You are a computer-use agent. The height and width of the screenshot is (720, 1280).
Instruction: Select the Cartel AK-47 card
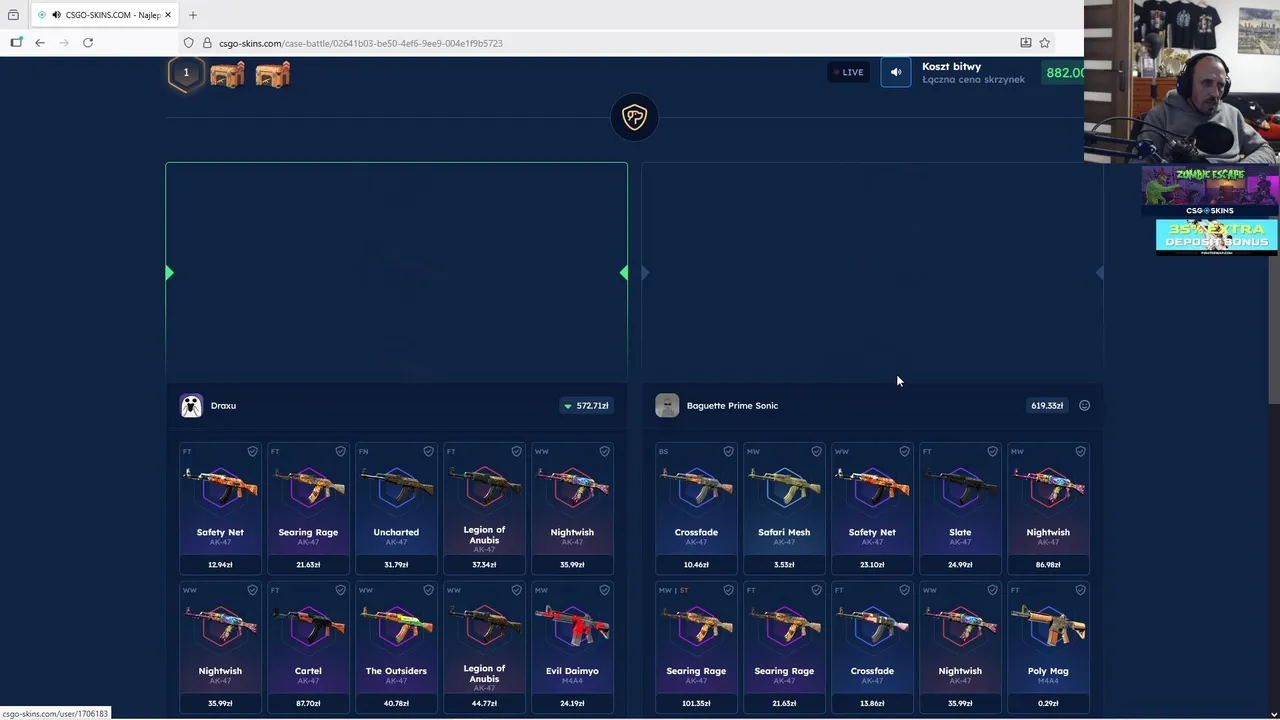click(x=308, y=647)
